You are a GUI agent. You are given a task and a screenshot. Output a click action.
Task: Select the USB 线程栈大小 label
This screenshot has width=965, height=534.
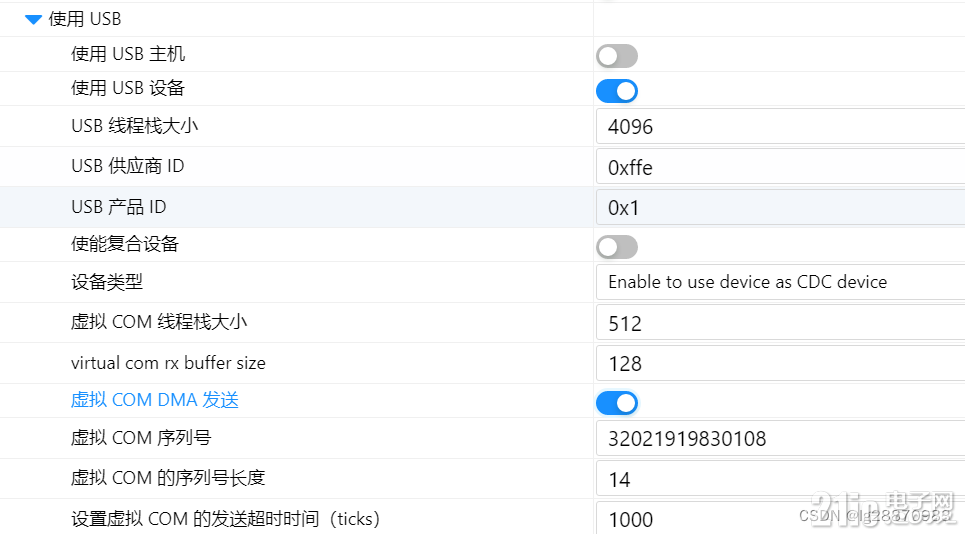coord(135,126)
